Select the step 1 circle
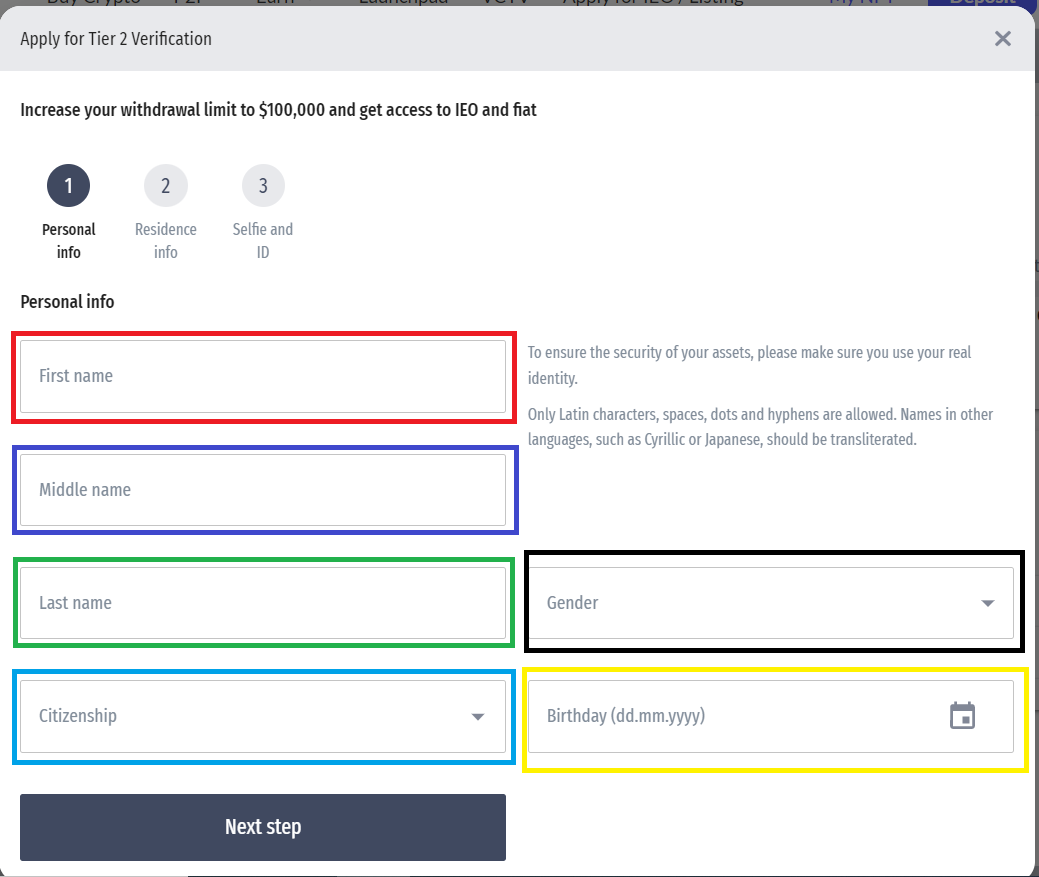Image resolution: width=1039 pixels, height=877 pixels. pyautogui.click(x=68, y=185)
